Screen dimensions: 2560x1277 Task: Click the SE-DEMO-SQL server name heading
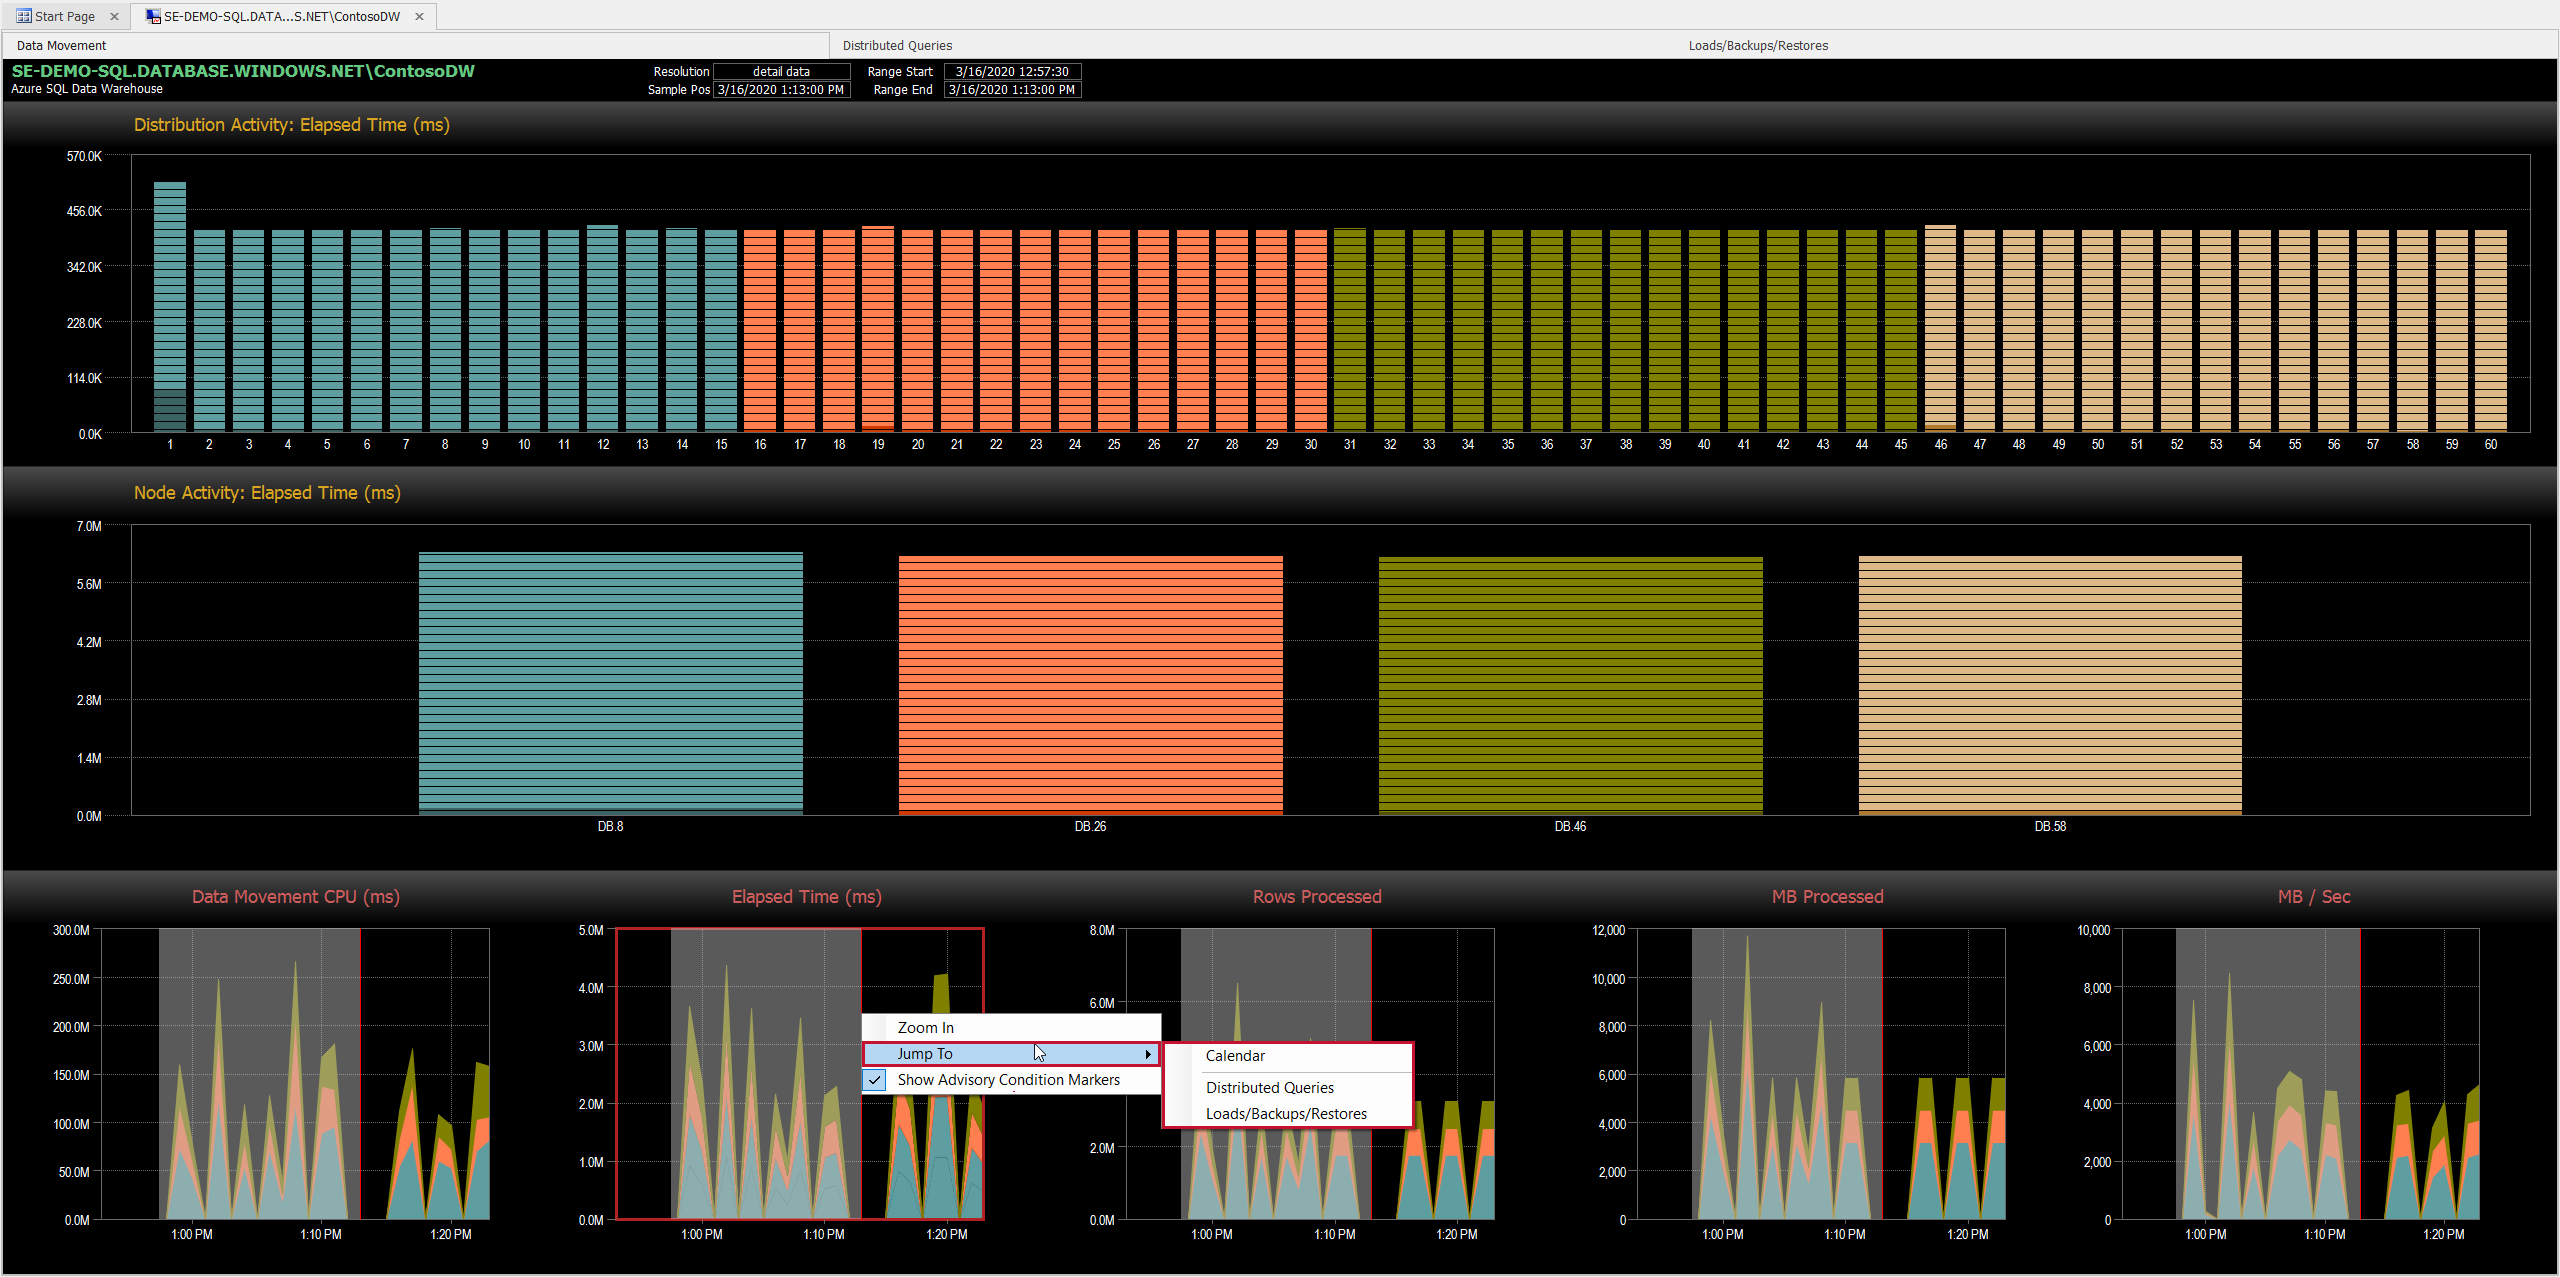click(241, 71)
